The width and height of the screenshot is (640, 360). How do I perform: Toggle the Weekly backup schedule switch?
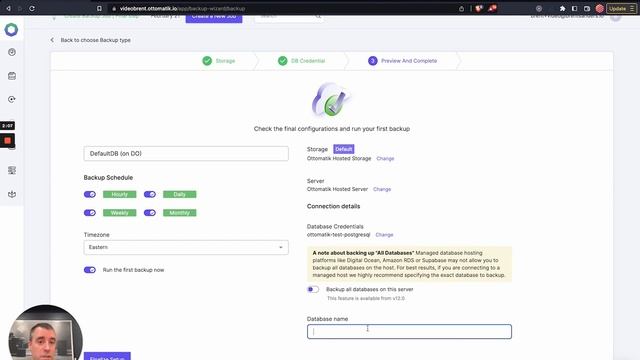(x=90, y=213)
